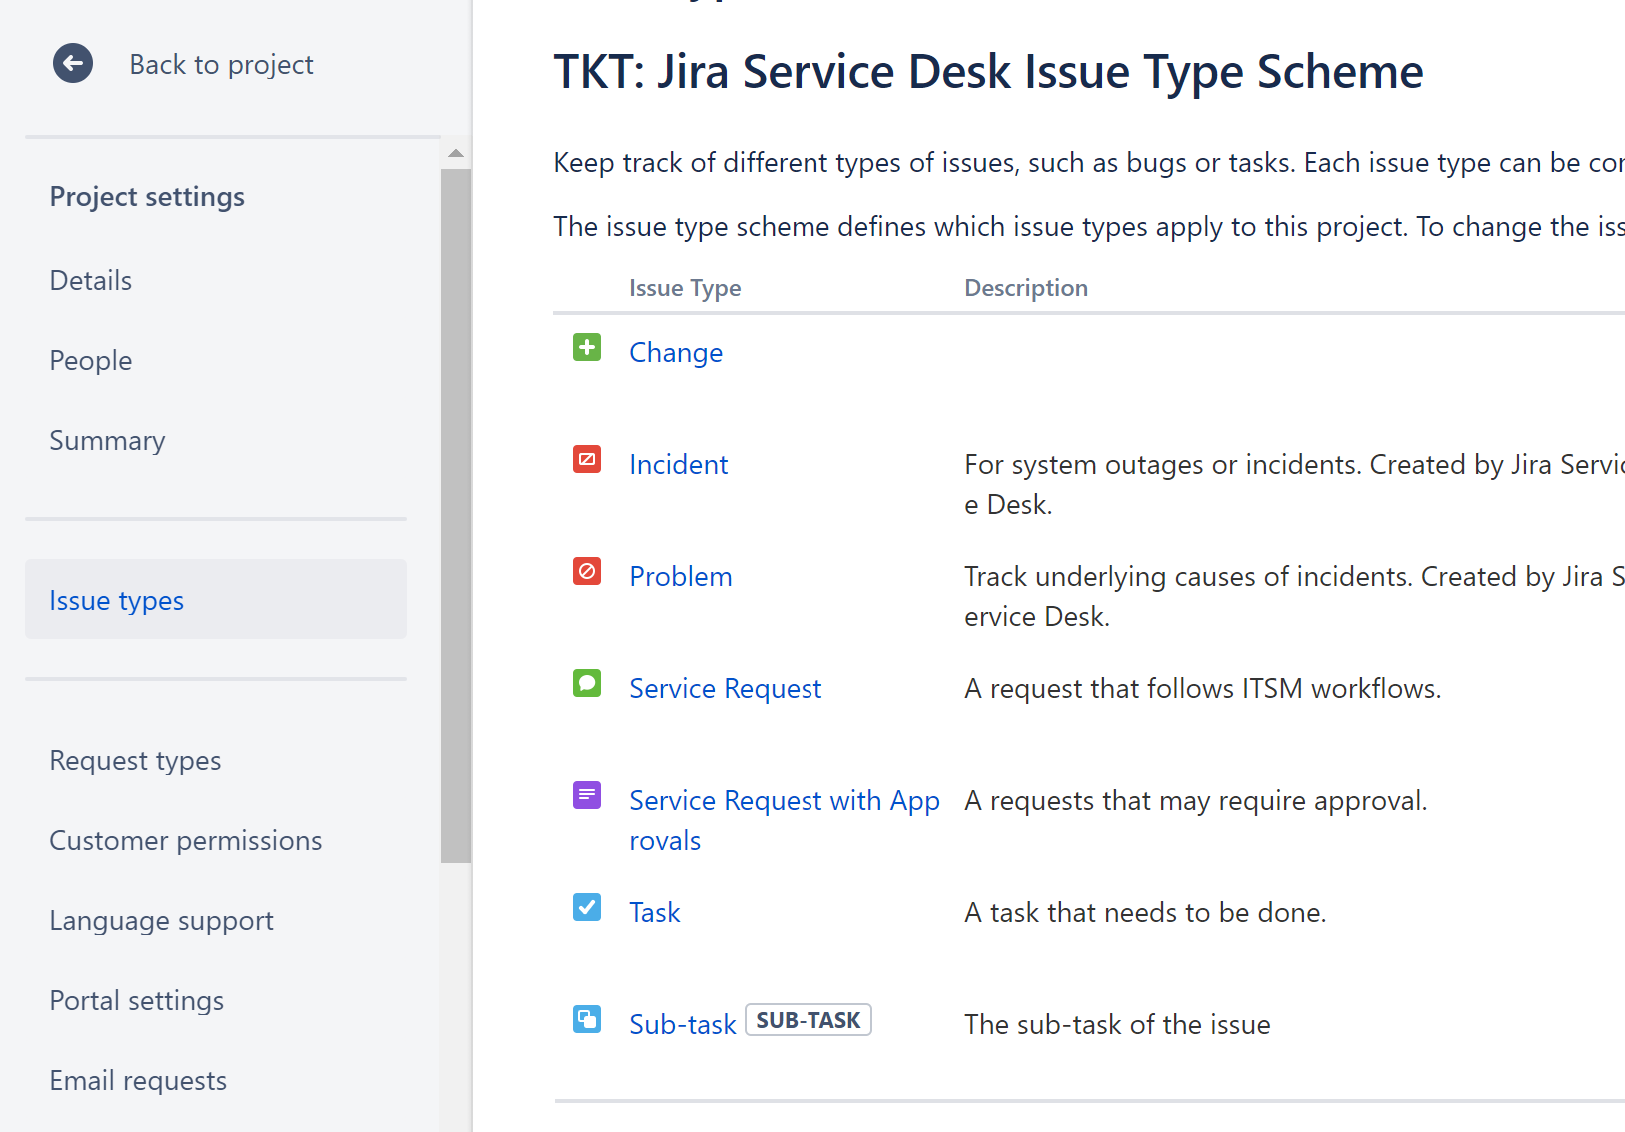Viewport: 1625px width, 1132px height.
Task: Click the sidebar scrollbar thumb
Action: coord(456,516)
